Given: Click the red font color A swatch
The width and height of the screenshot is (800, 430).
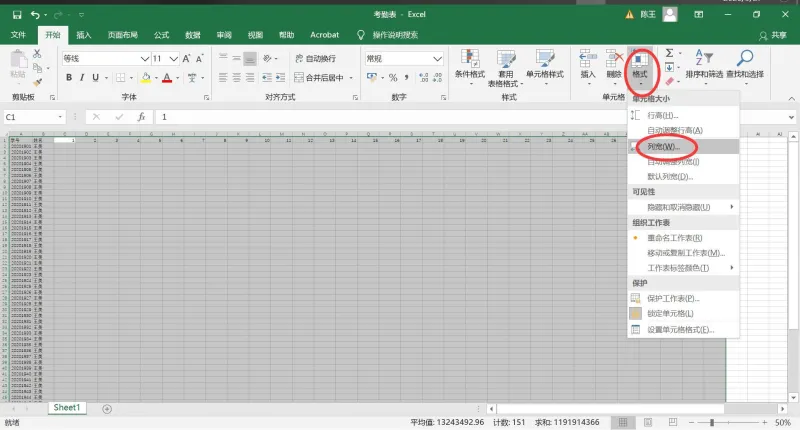Looking at the screenshot, I should point(167,78).
